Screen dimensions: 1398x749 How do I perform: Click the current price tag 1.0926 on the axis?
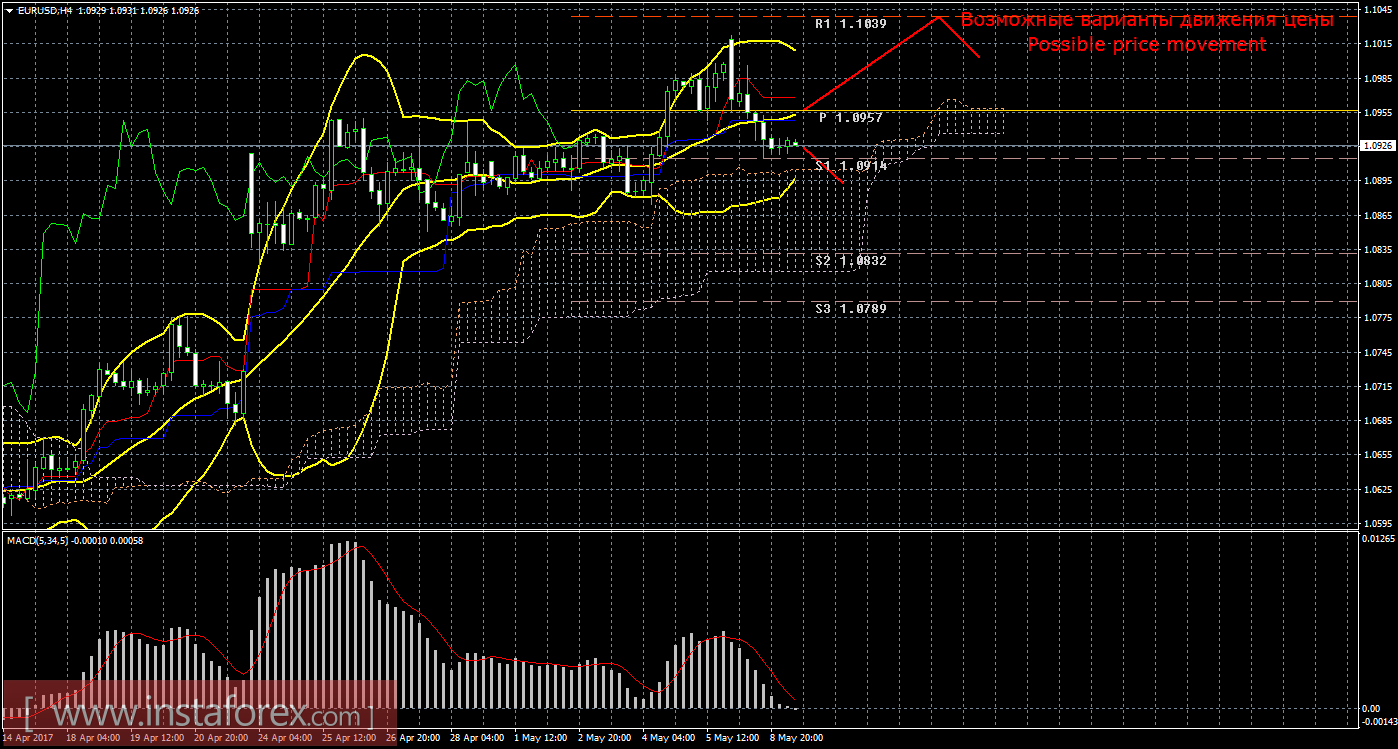click(x=1378, y=146)
